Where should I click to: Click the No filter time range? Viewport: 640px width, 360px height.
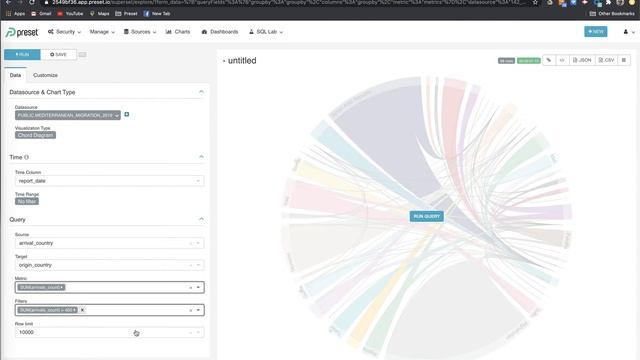[x=27, y=201]
